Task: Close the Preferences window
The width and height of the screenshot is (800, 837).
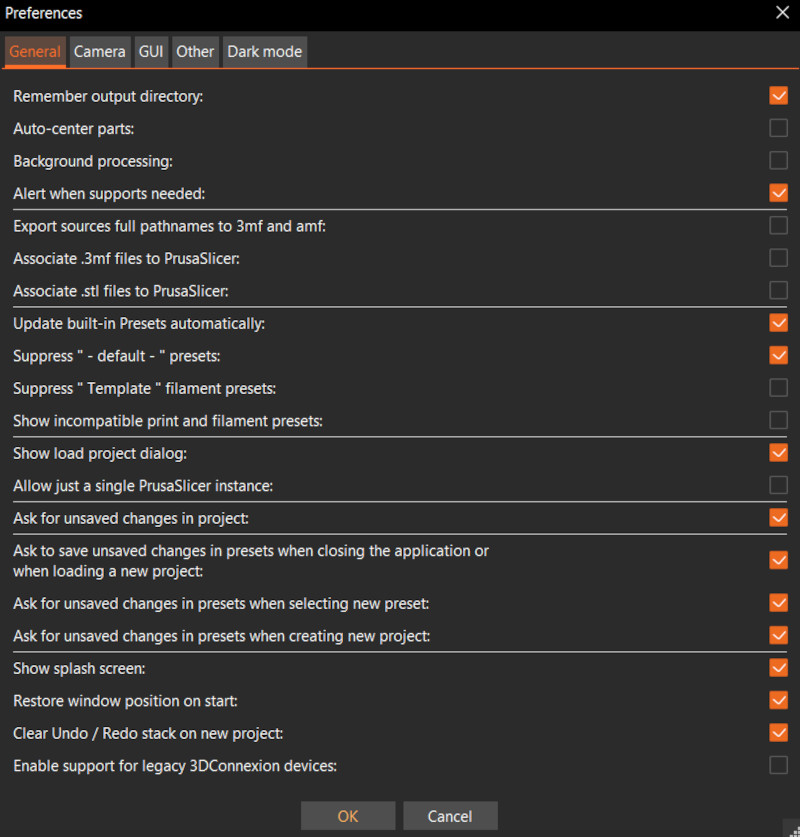Action: (782, 13)
